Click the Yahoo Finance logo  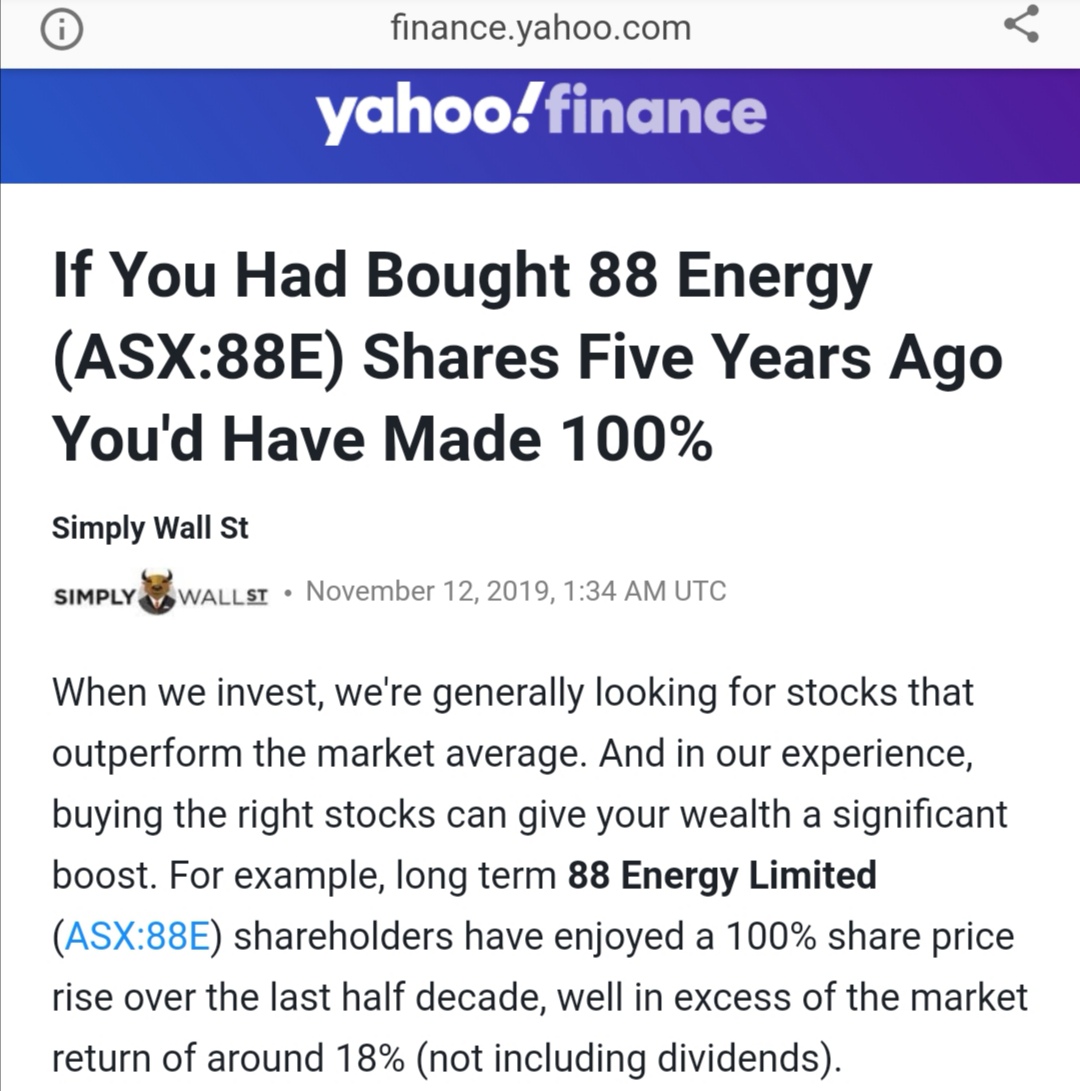(541, 113)
